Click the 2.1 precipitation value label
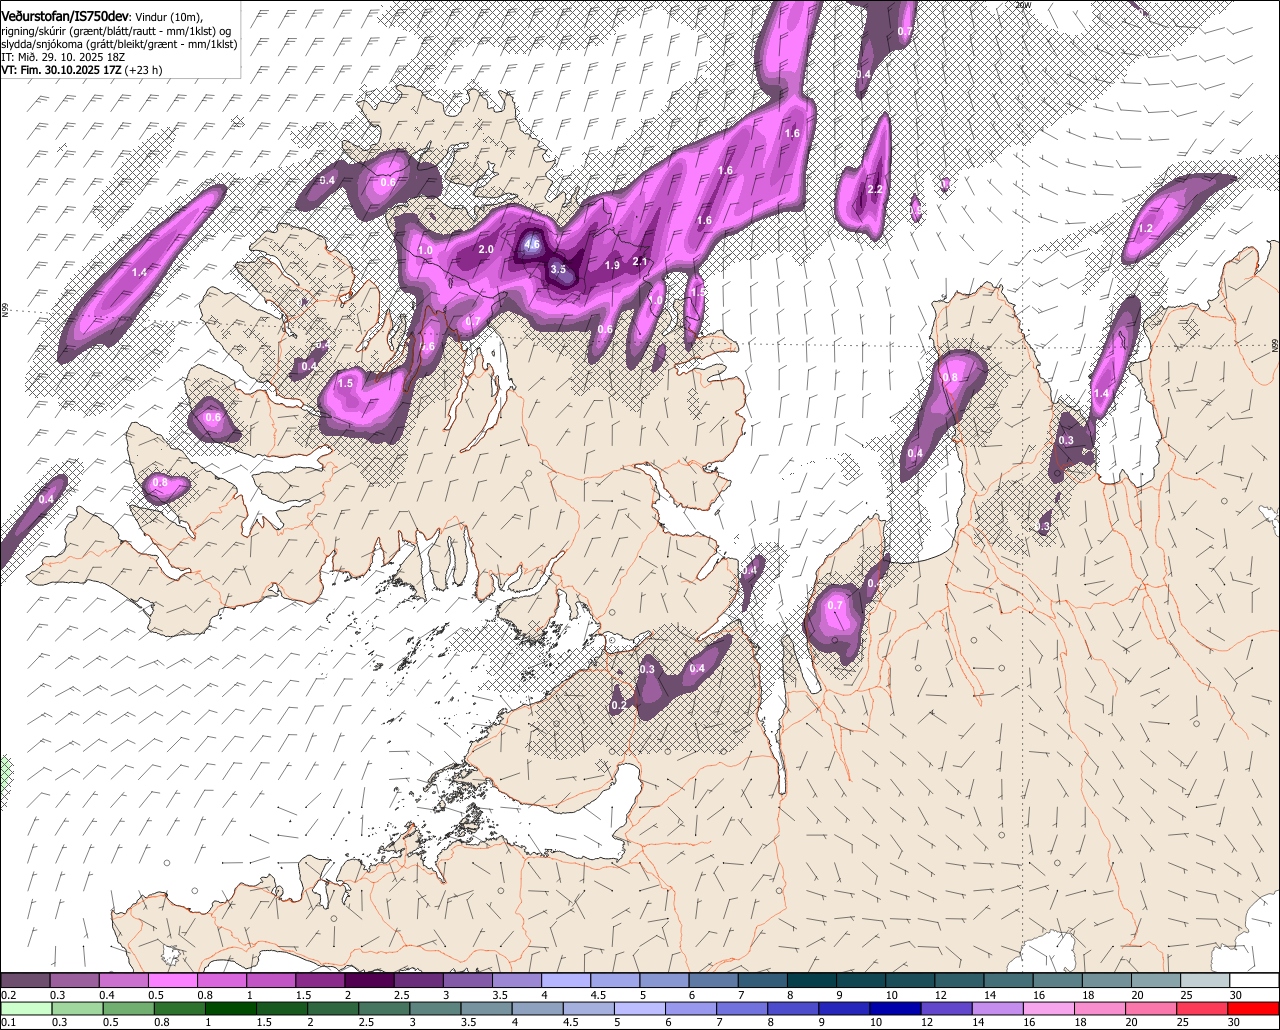Image resolution: width=1280 pixels, height=1030 pixels. pos(641,262)
